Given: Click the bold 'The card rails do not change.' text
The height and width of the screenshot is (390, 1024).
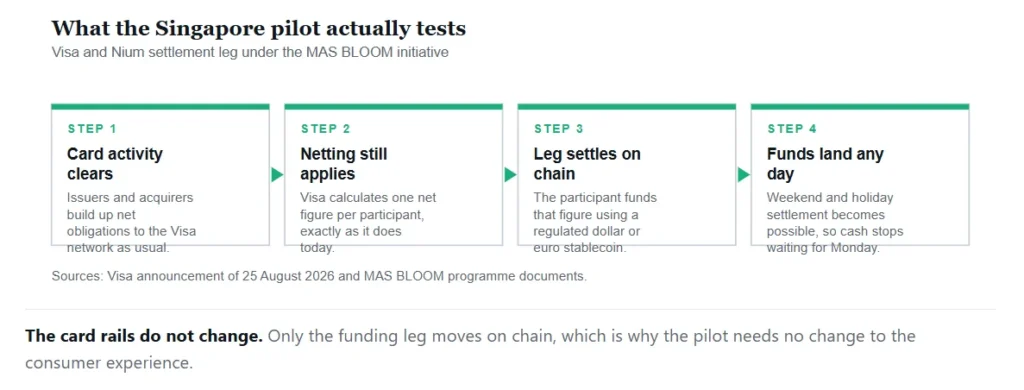Looking at the screenshot, I should pyautogui.click(x=144, y=336).
